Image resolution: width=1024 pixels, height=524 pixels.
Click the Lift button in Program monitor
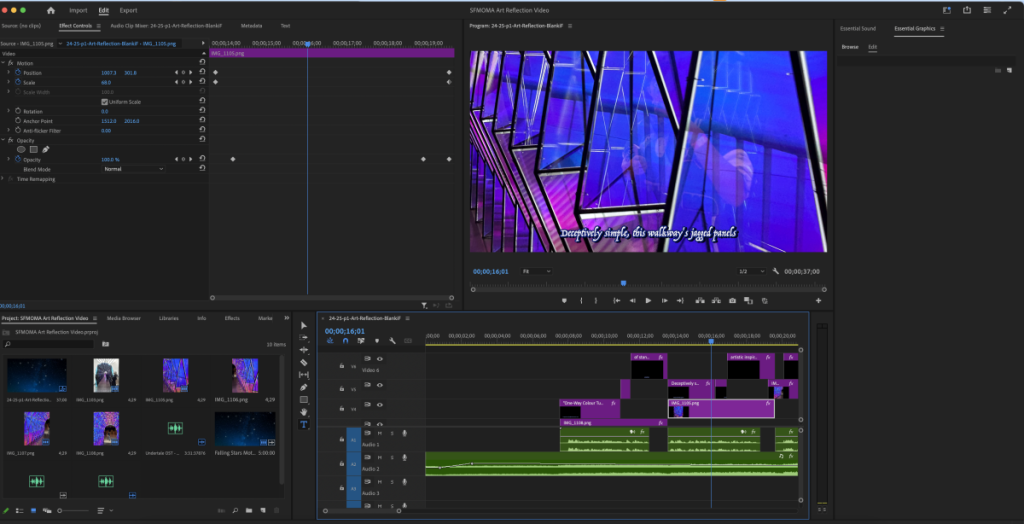(699, 301)
